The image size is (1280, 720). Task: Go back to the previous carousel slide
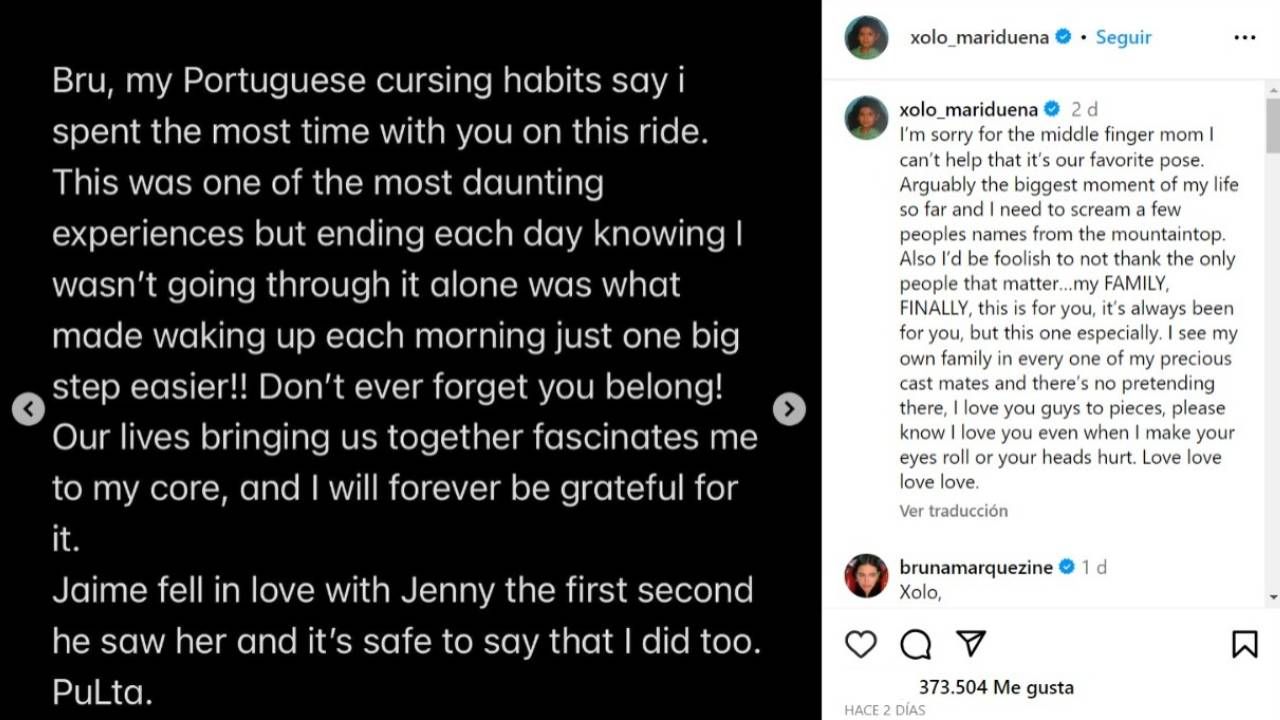tap(28, 408)
